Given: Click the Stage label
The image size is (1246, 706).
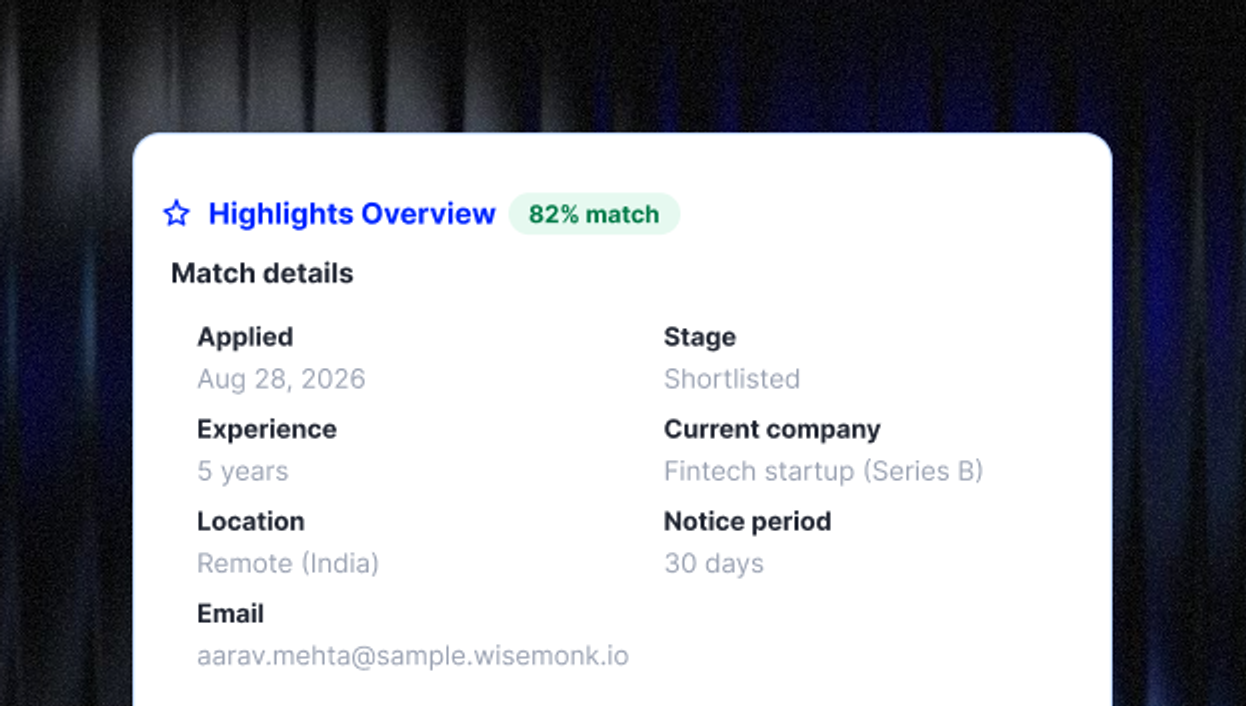Looking at the screenshot, I should click(x=700, y=337).
